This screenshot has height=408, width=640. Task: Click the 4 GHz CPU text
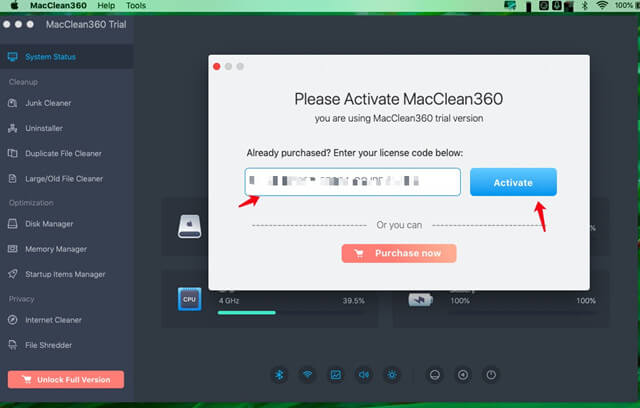point(229,301)
